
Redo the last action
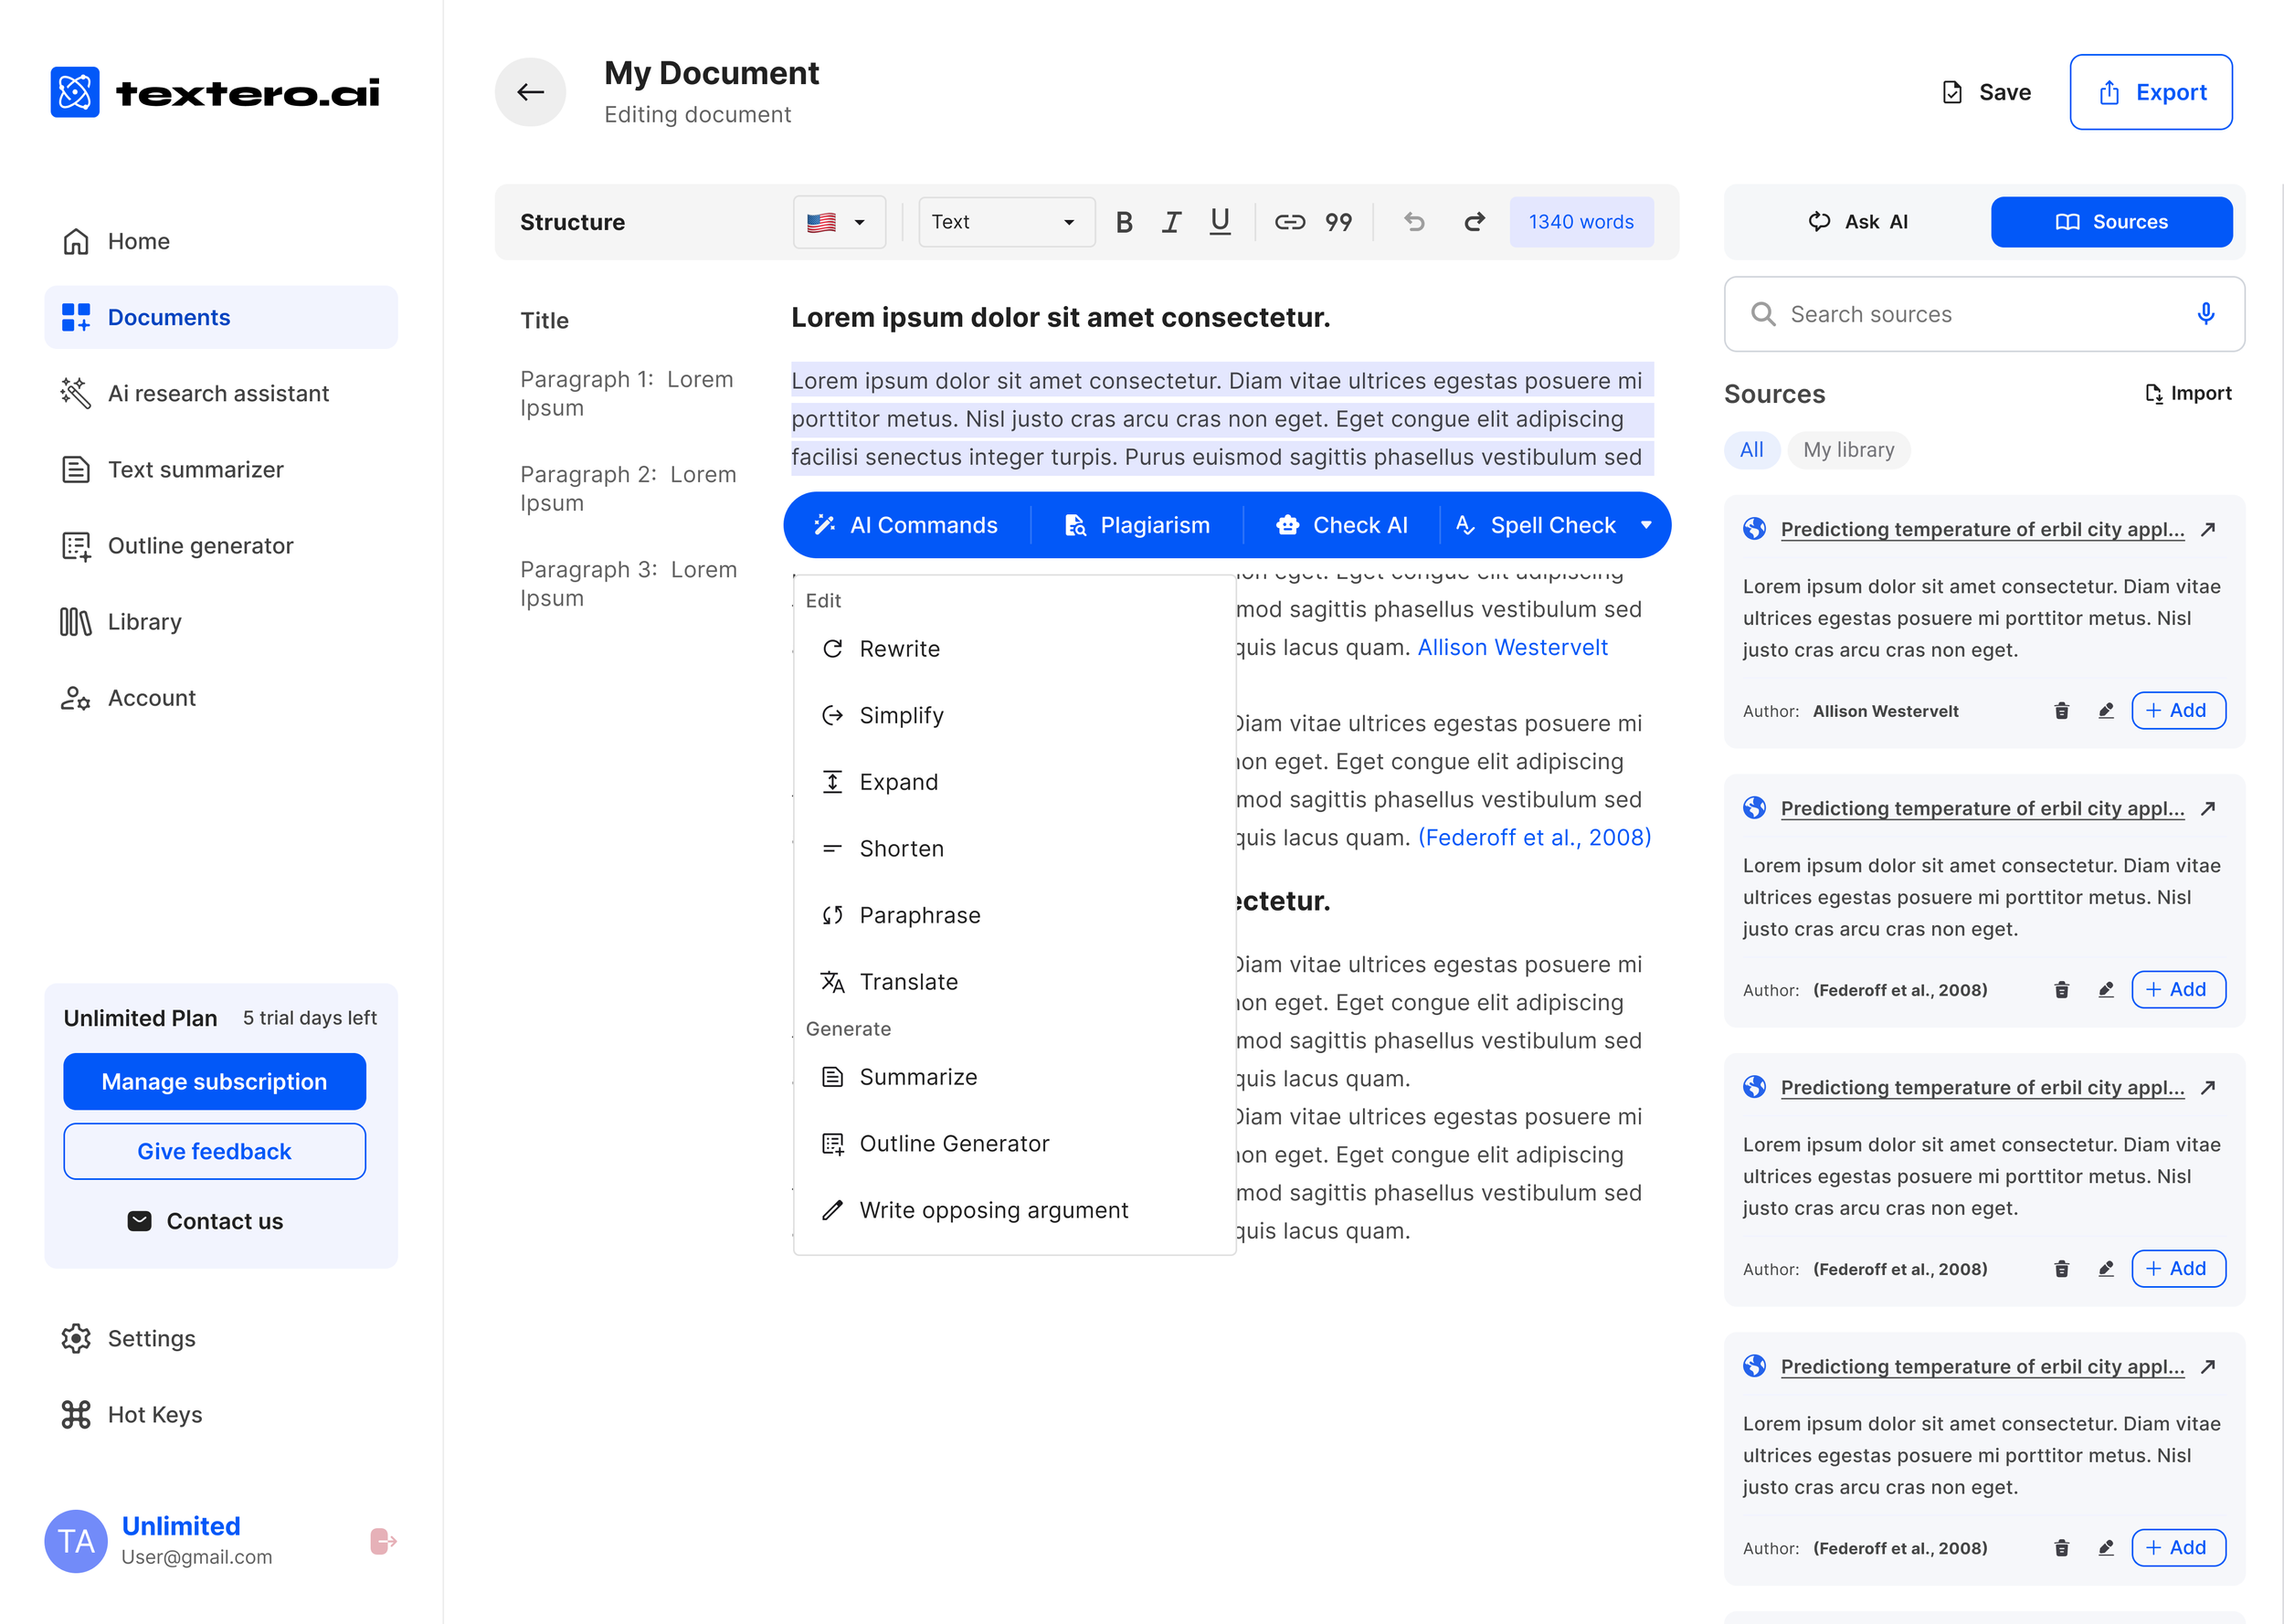(x=1474, y=222)
